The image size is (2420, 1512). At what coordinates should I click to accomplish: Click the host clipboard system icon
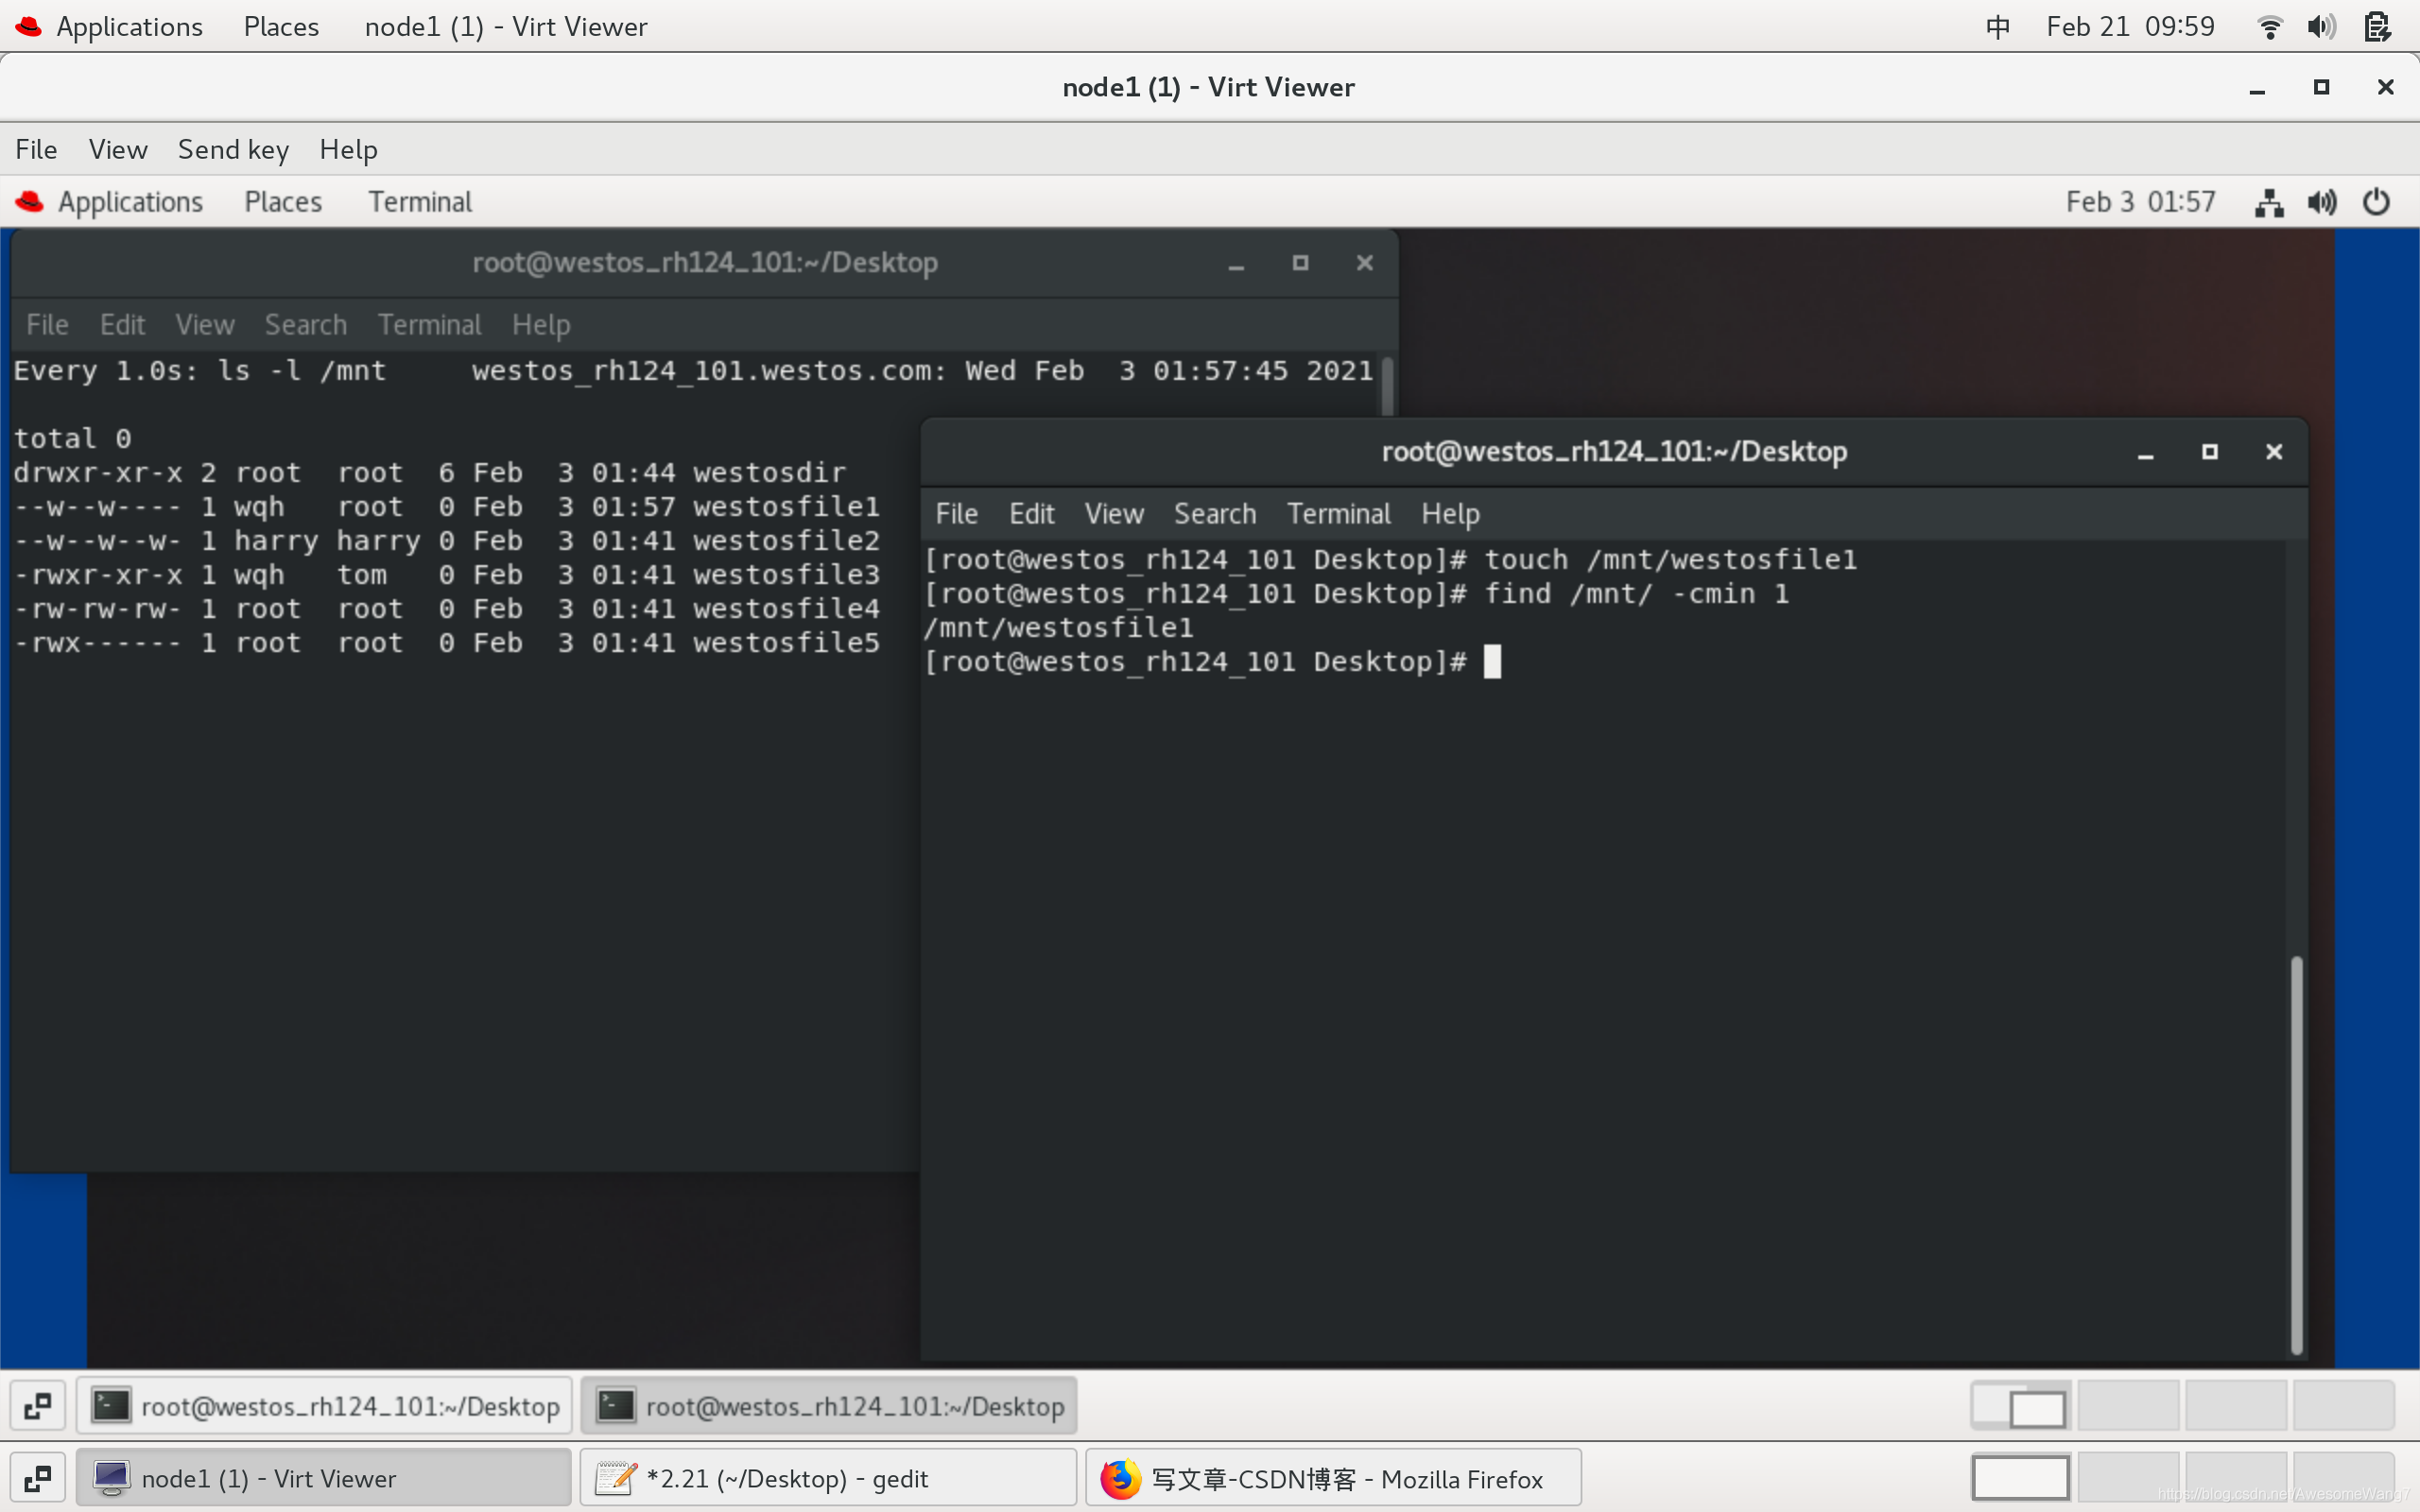[x=2377, y=27]
